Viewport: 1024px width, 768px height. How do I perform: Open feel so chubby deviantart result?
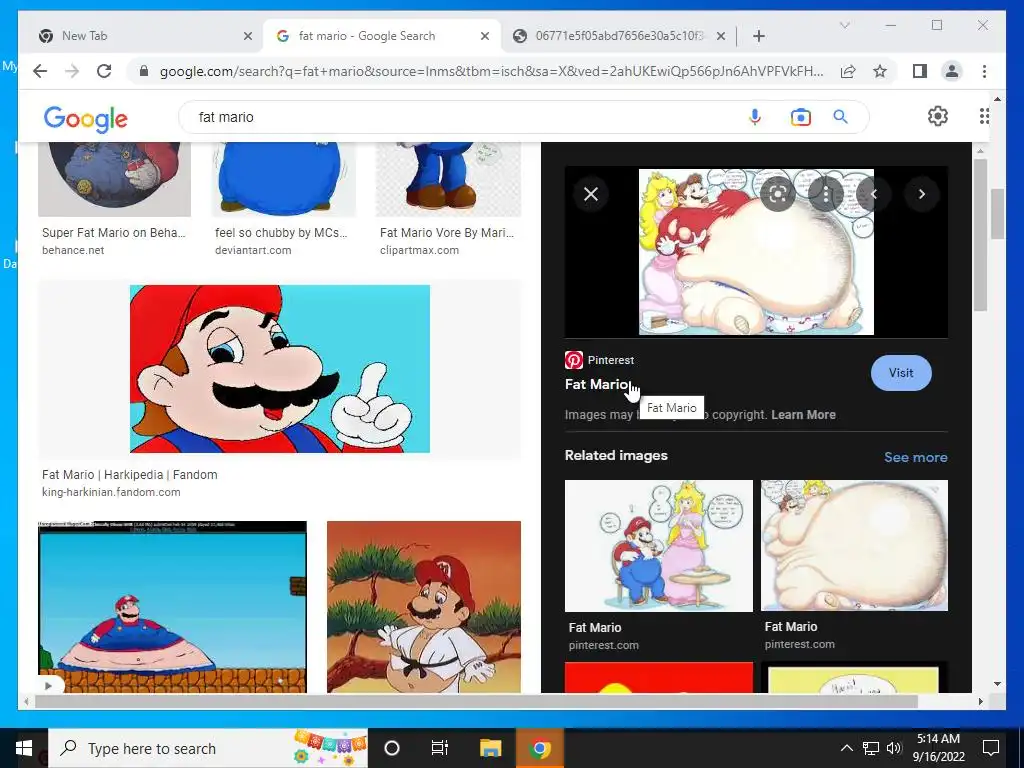(x=281, y=232)
